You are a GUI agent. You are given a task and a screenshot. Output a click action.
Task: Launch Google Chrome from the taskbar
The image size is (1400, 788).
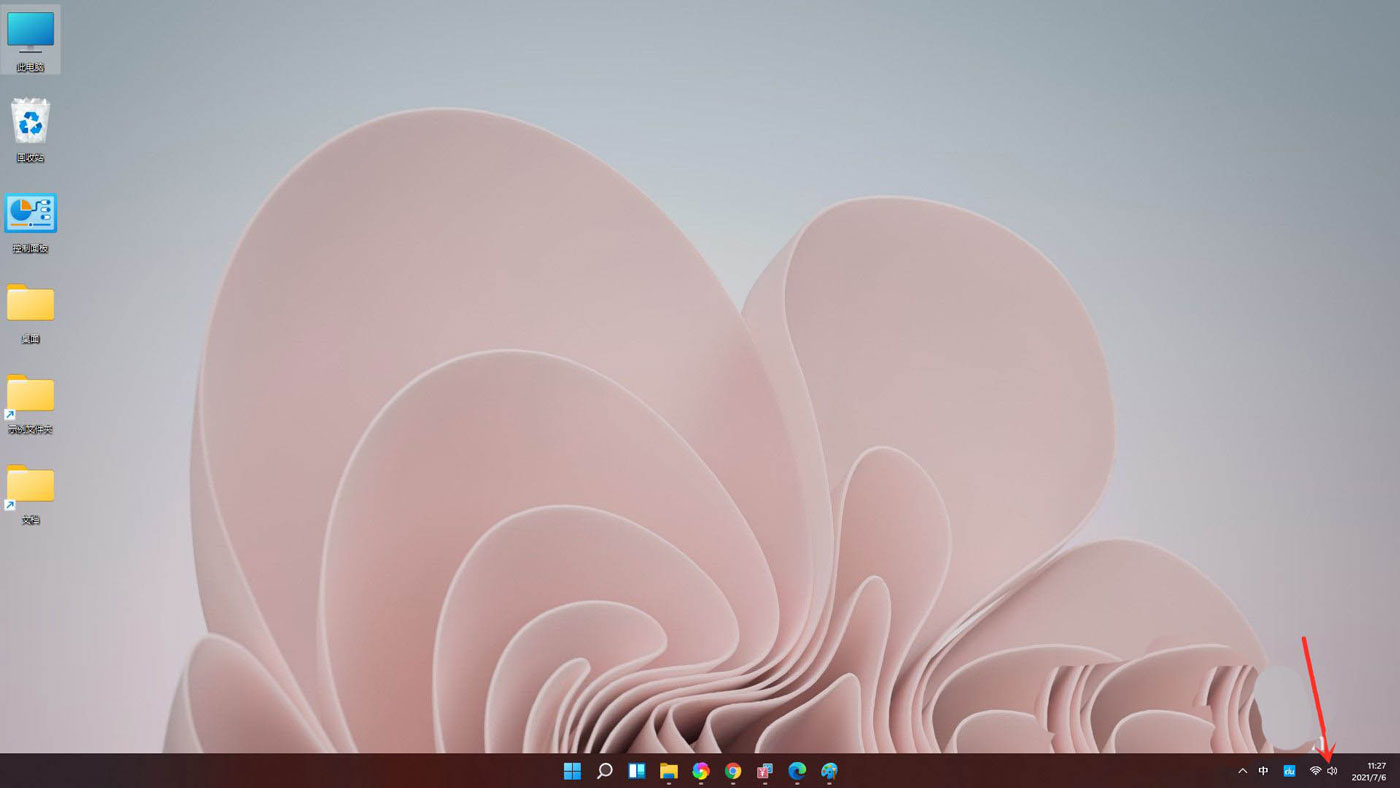coord(731,770)
